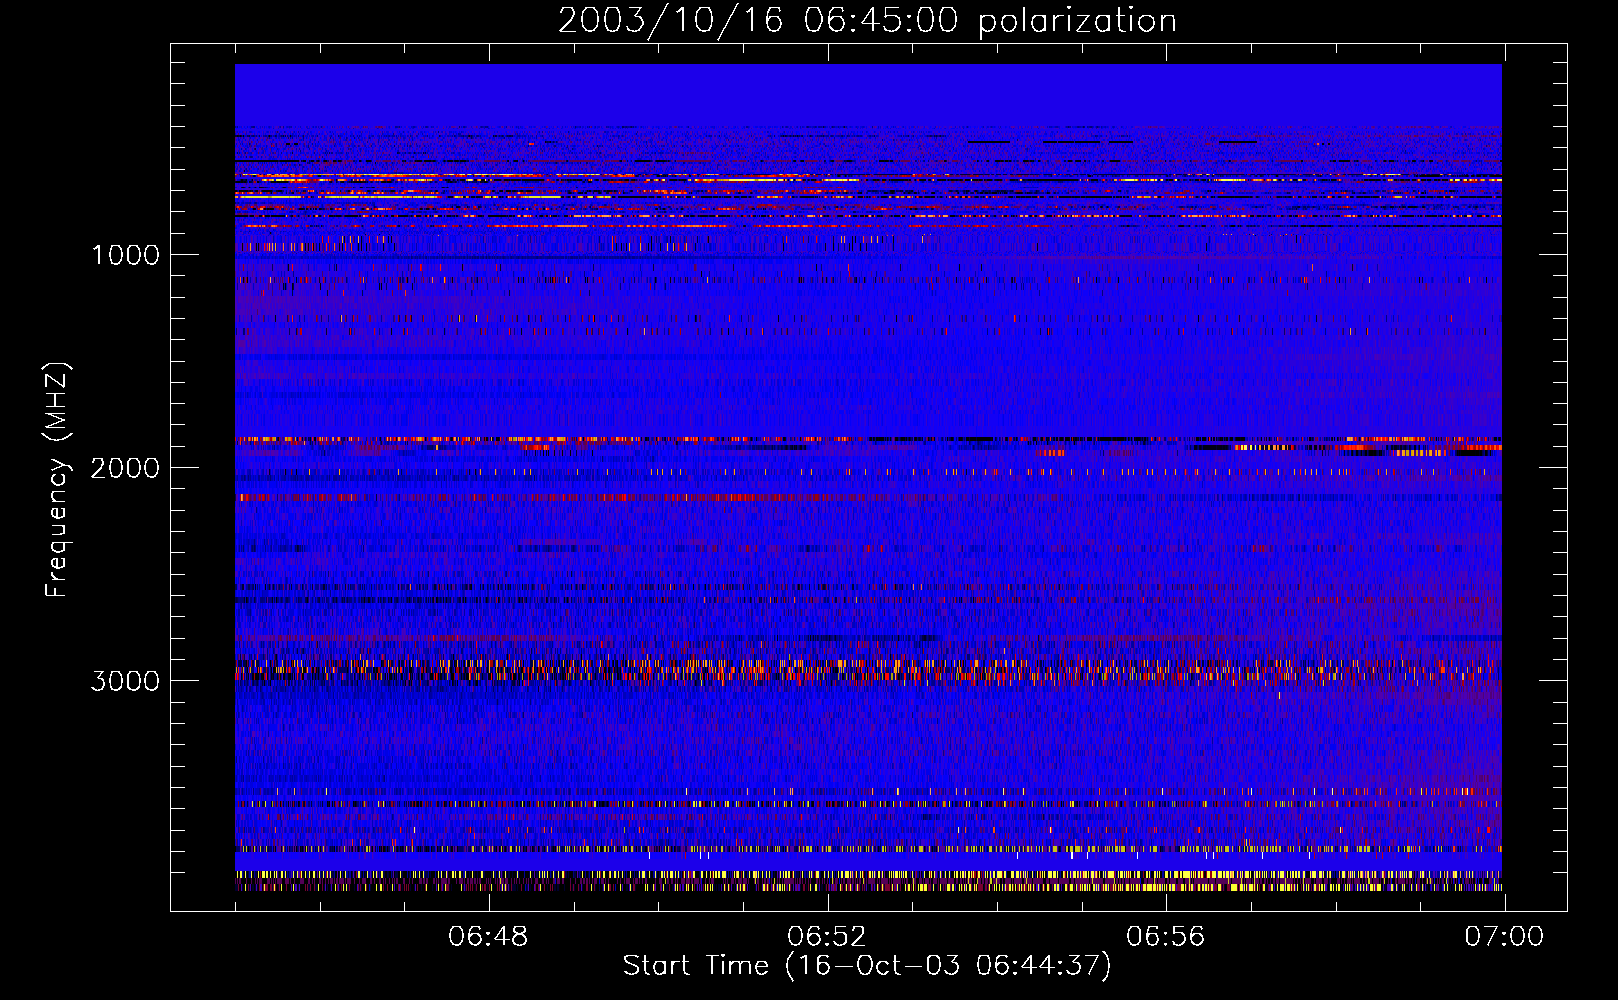This screenshot has width=1618, height=1000.
Task: Click the "07:00" time tick label
Action: point(1504,937)
